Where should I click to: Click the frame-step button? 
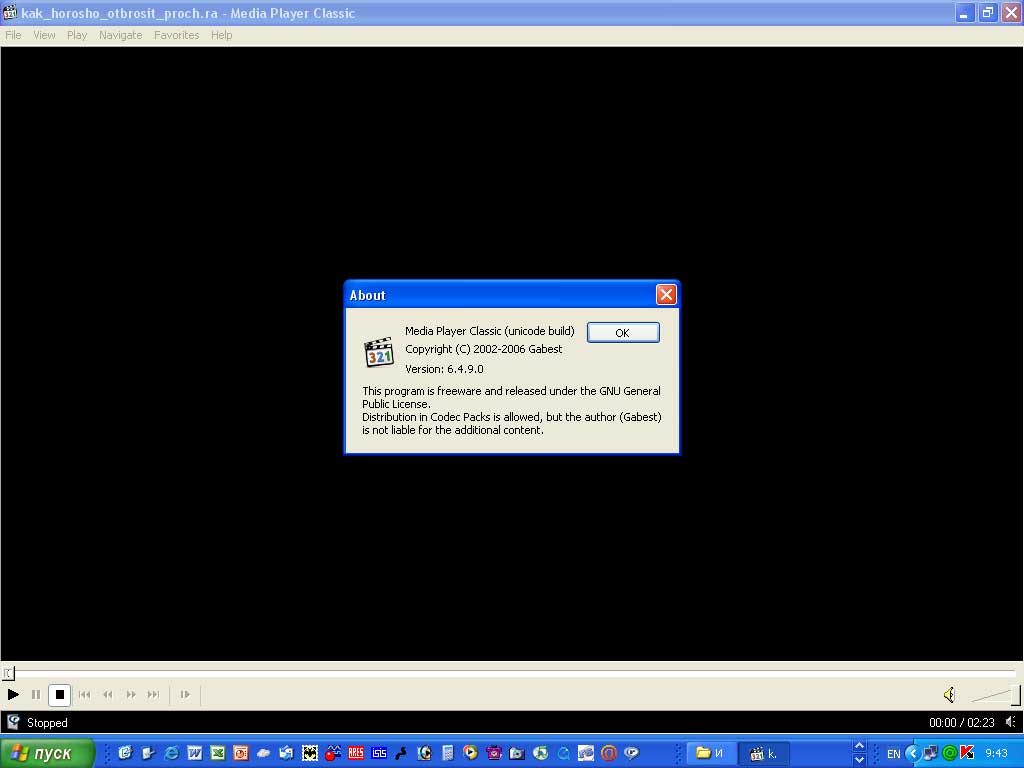[x=185, y=694]
